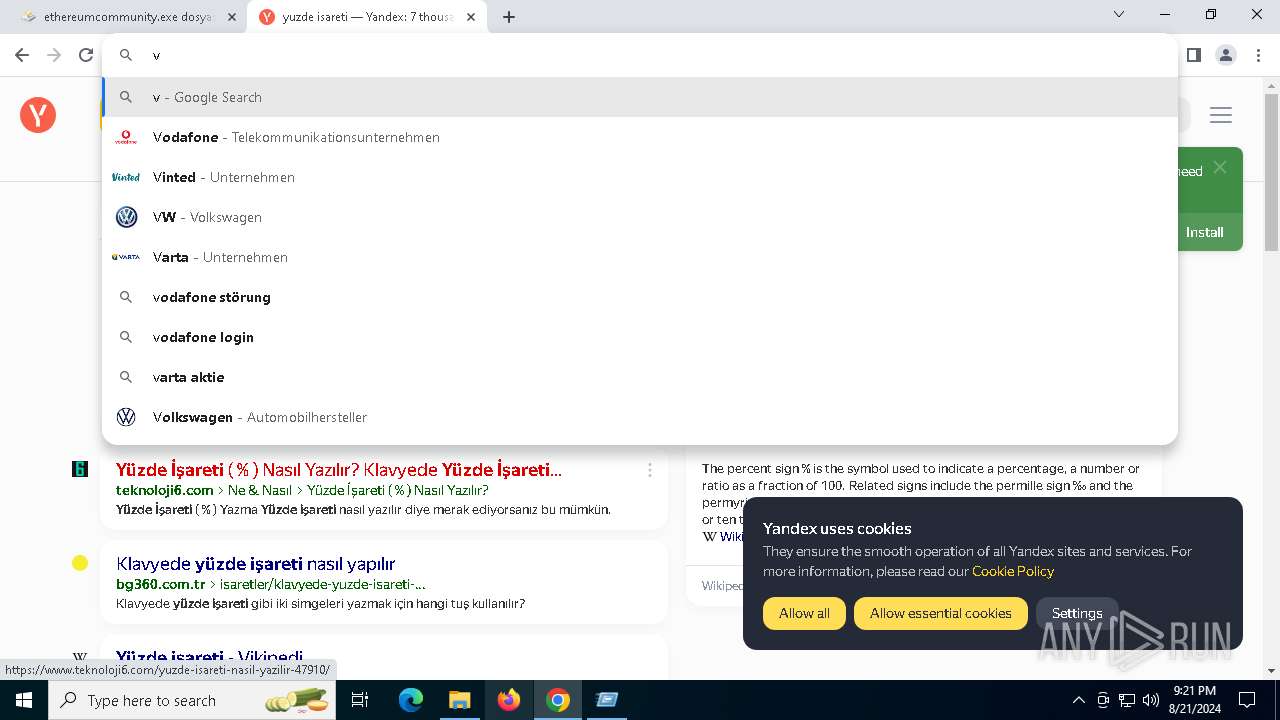Choose the 'v - Google Search' suggestion
This screenshot has height=720, width=1280.
[640, 97]
